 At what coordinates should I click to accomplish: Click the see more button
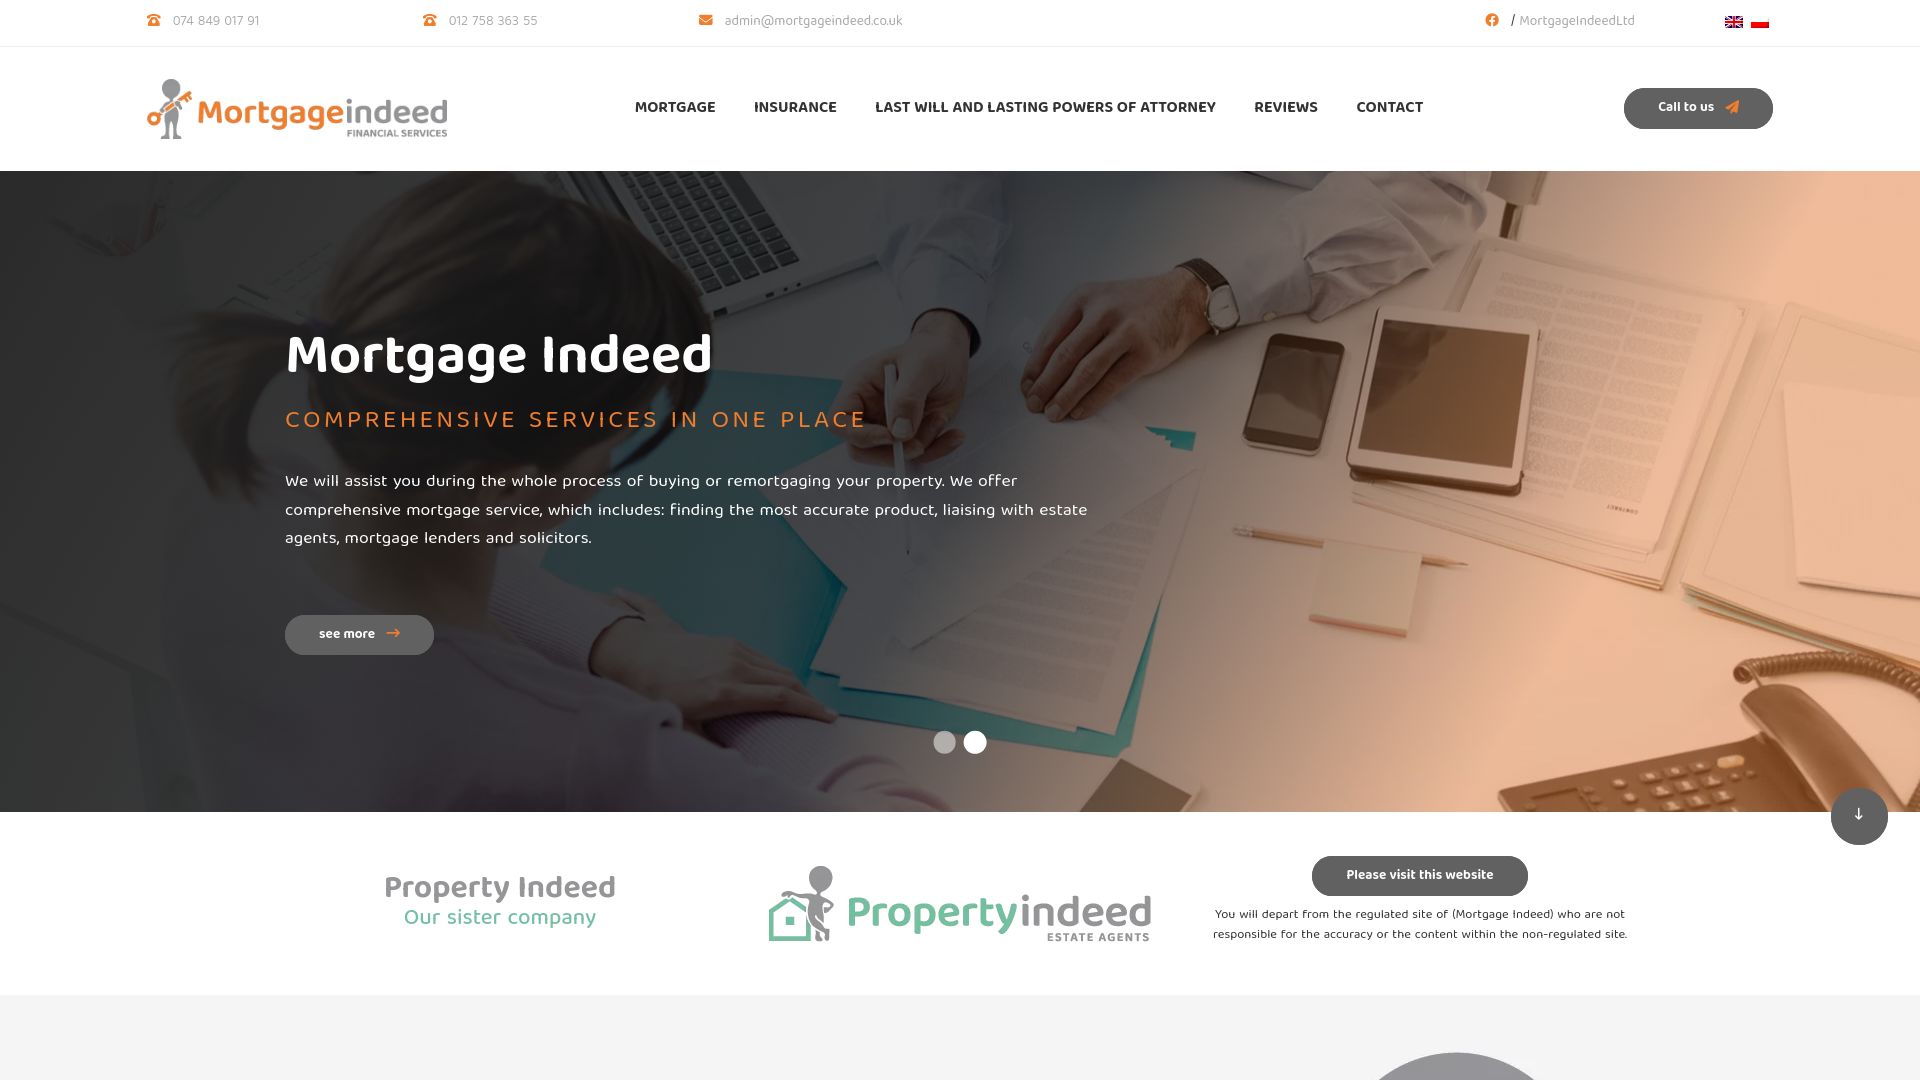pyautogui.click(x=359, y=633)
